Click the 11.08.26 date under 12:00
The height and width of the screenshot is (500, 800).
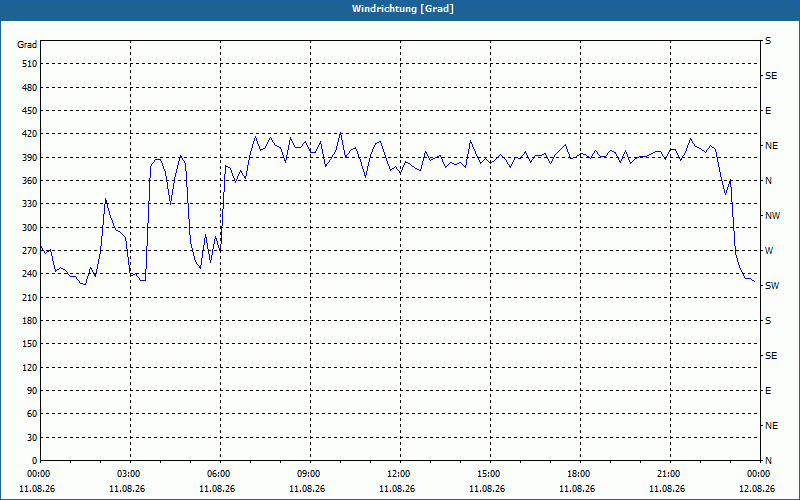pyautogui.click(x=397, y=488)
